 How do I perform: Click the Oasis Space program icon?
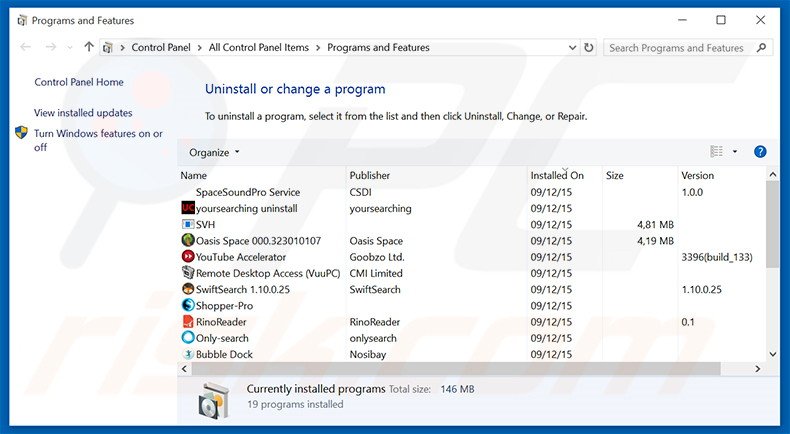[188, 240]
